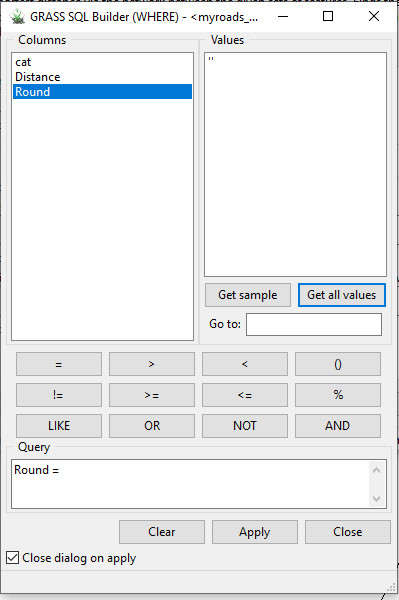The image size is (399, 600).
Task: Insert the equals operator
Action: (x=59, y=364)
